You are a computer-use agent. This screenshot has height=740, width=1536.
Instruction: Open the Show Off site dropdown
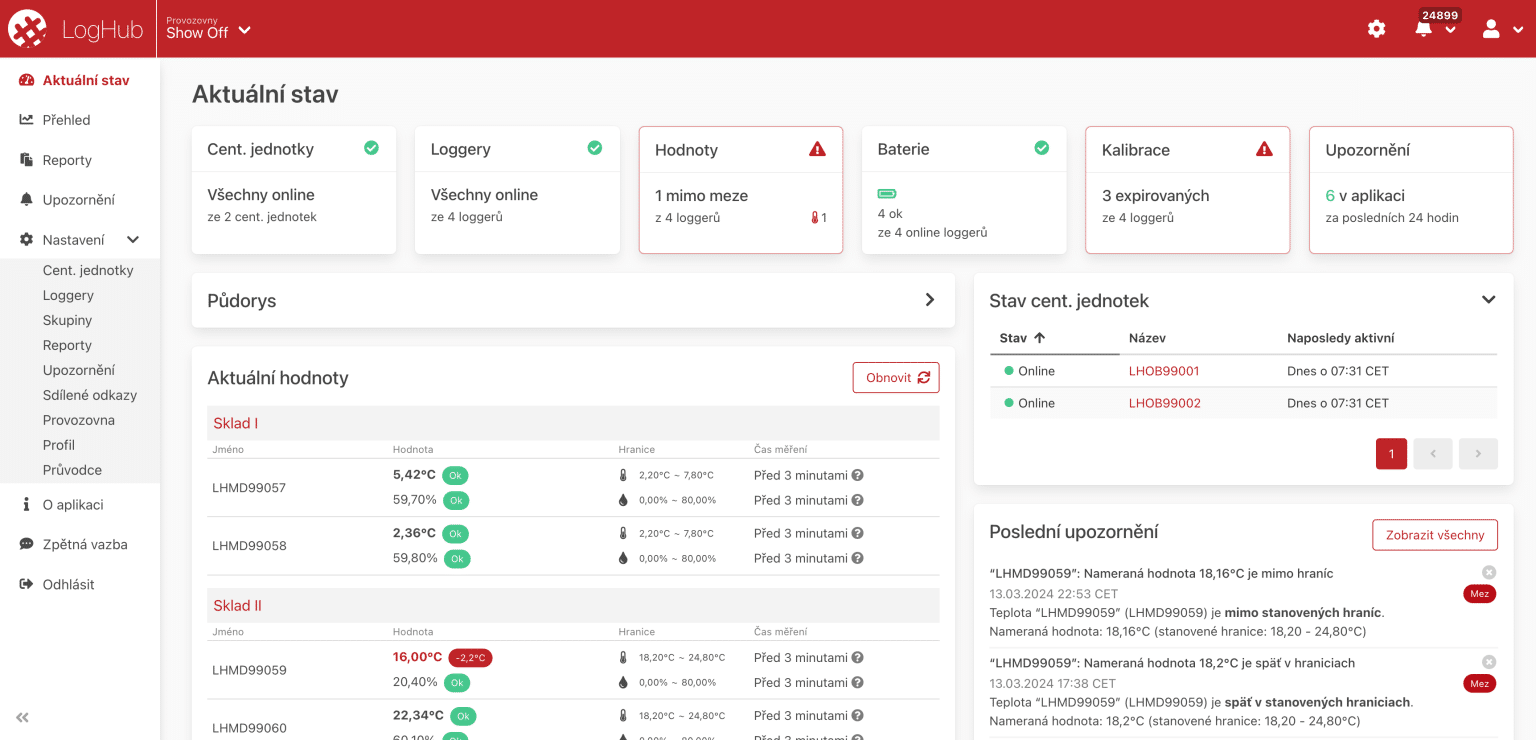pyautogui.click(x=208, y=29)
